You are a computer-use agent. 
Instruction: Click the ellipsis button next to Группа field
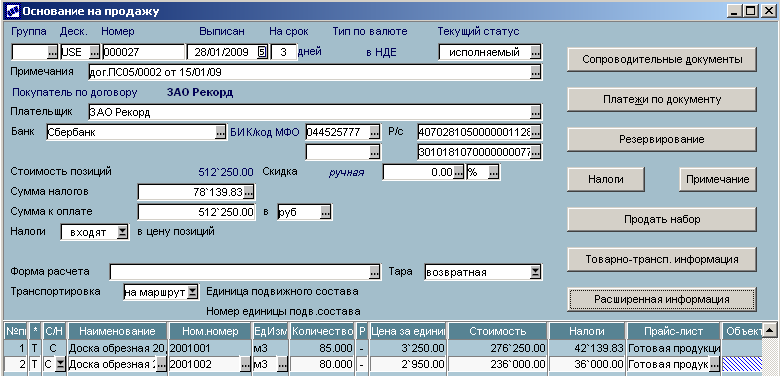(53, 52)
